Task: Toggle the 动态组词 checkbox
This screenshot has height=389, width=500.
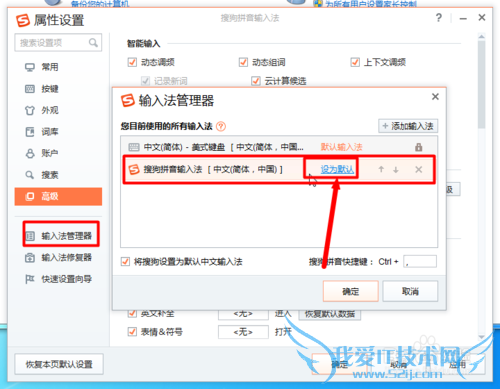Action: (x=243, y=62)
